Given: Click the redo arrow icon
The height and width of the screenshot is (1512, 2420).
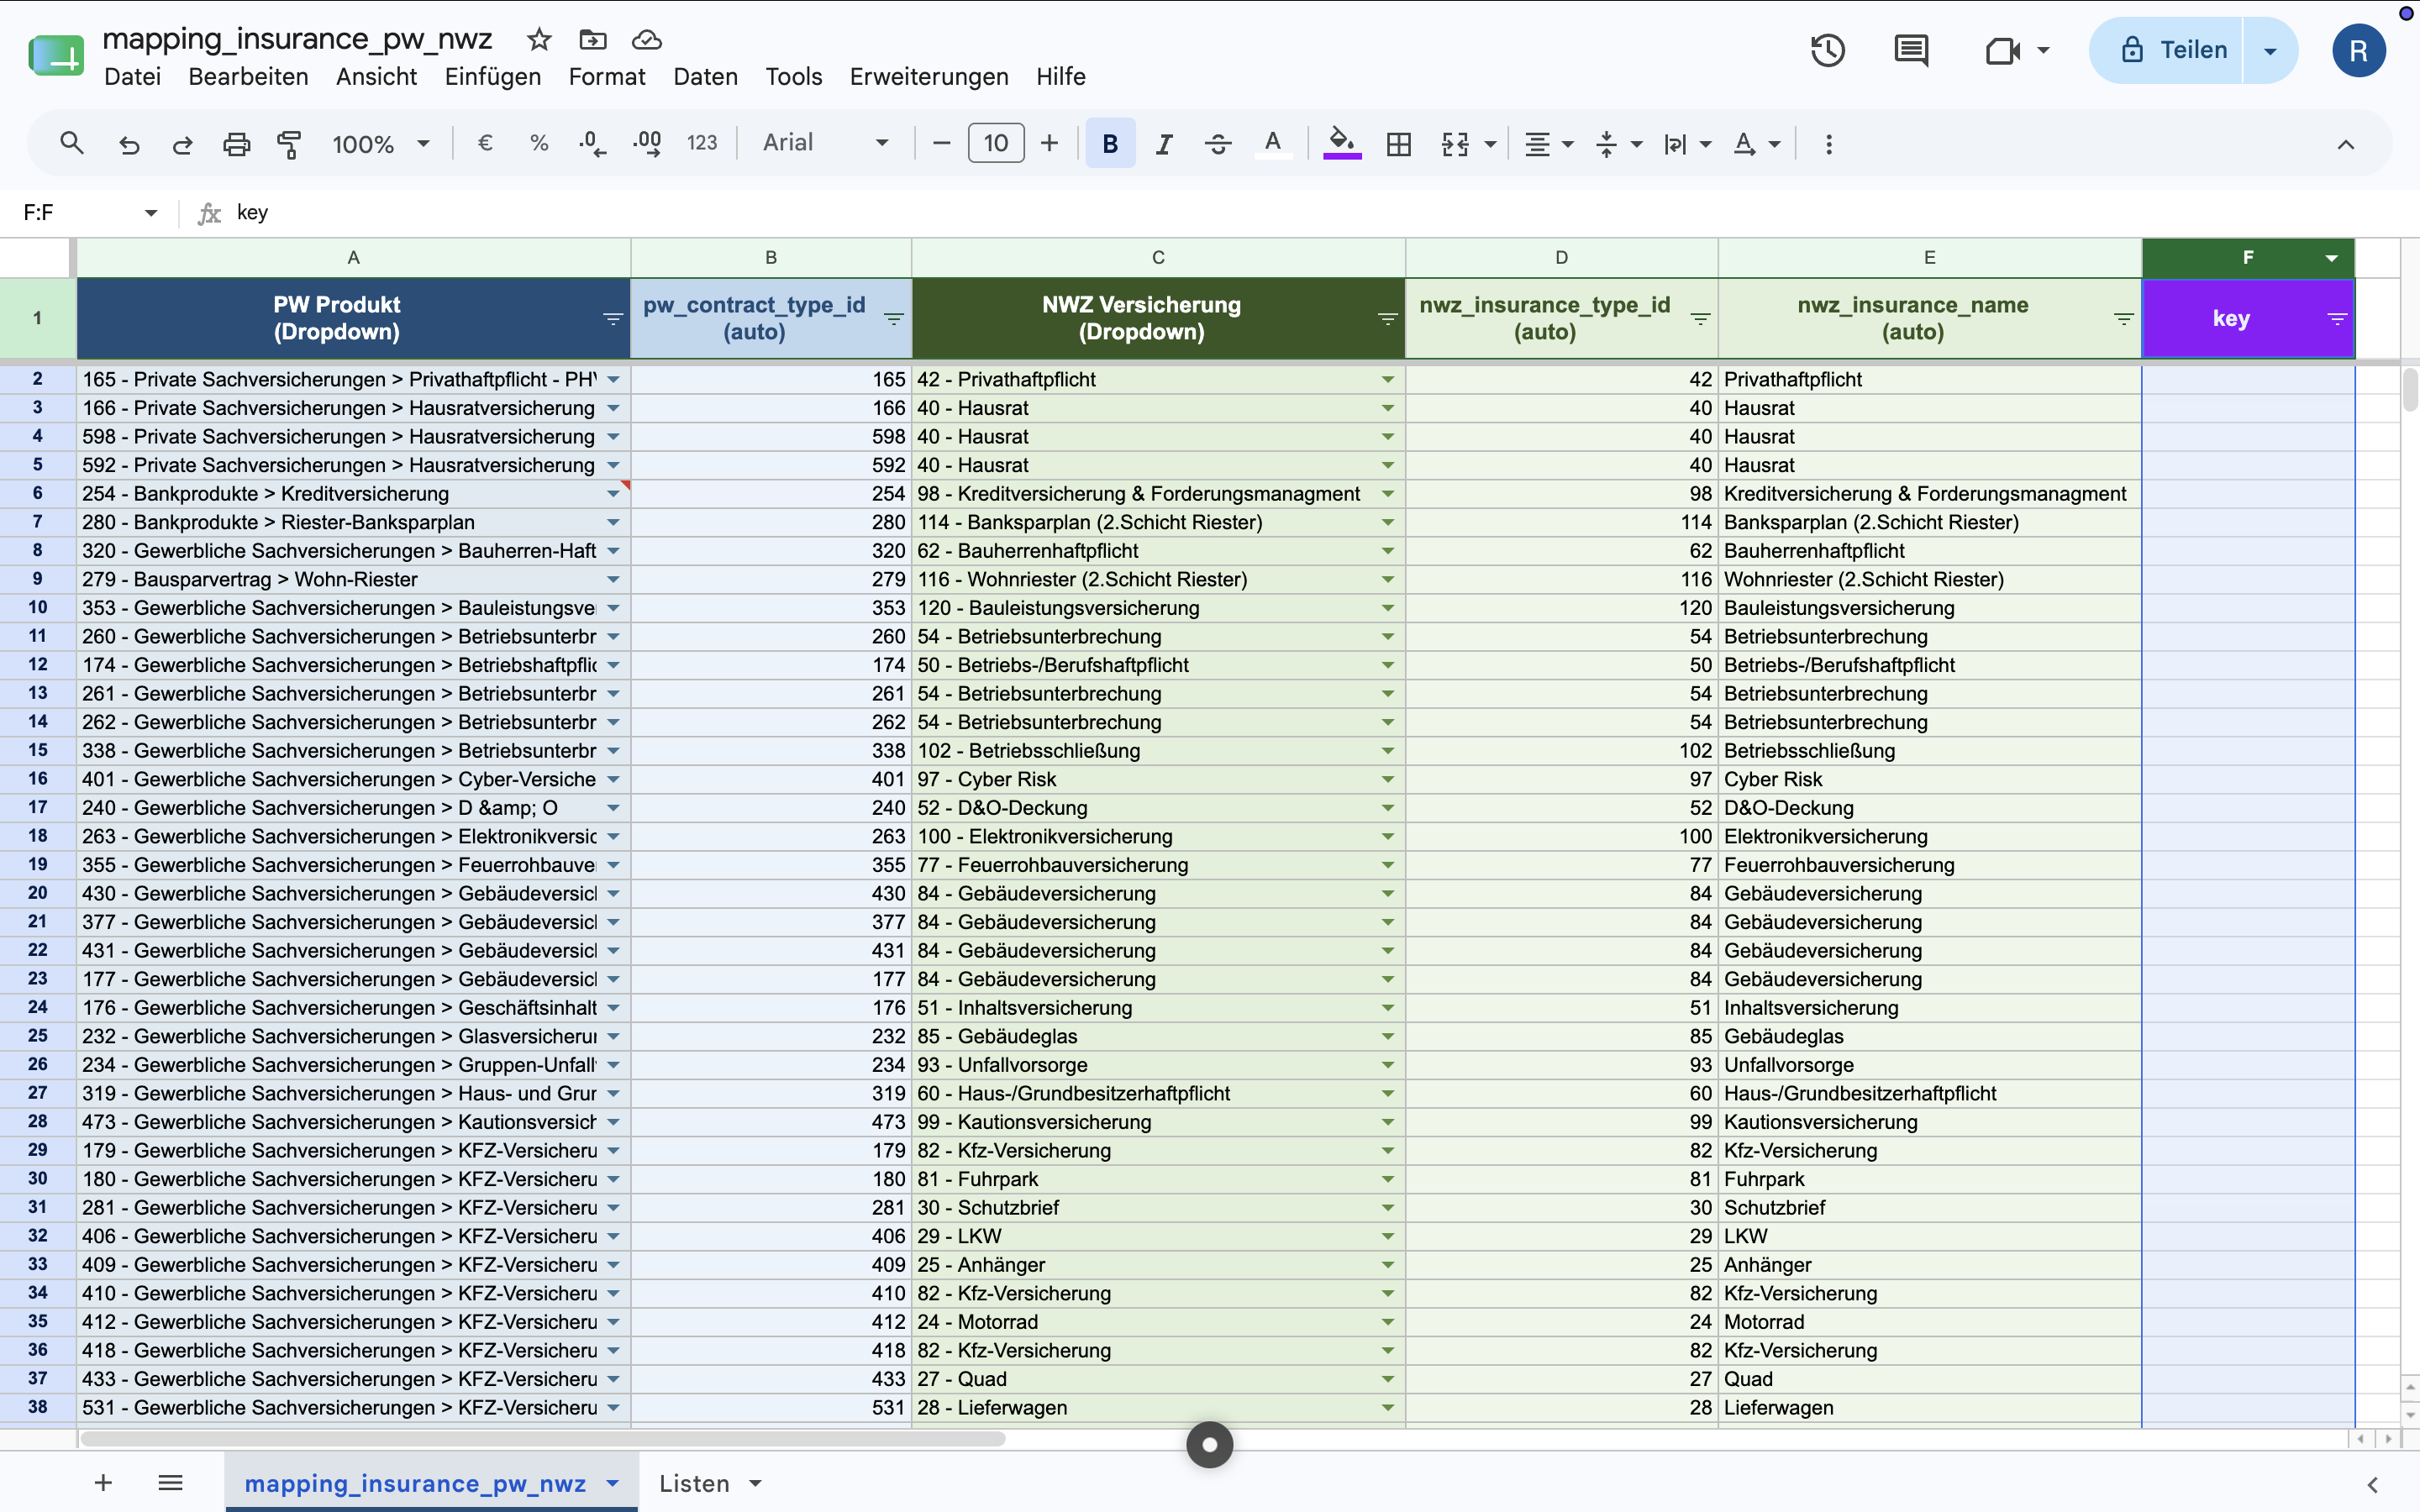Looking at the screenshot, I should tap(182, 144).
